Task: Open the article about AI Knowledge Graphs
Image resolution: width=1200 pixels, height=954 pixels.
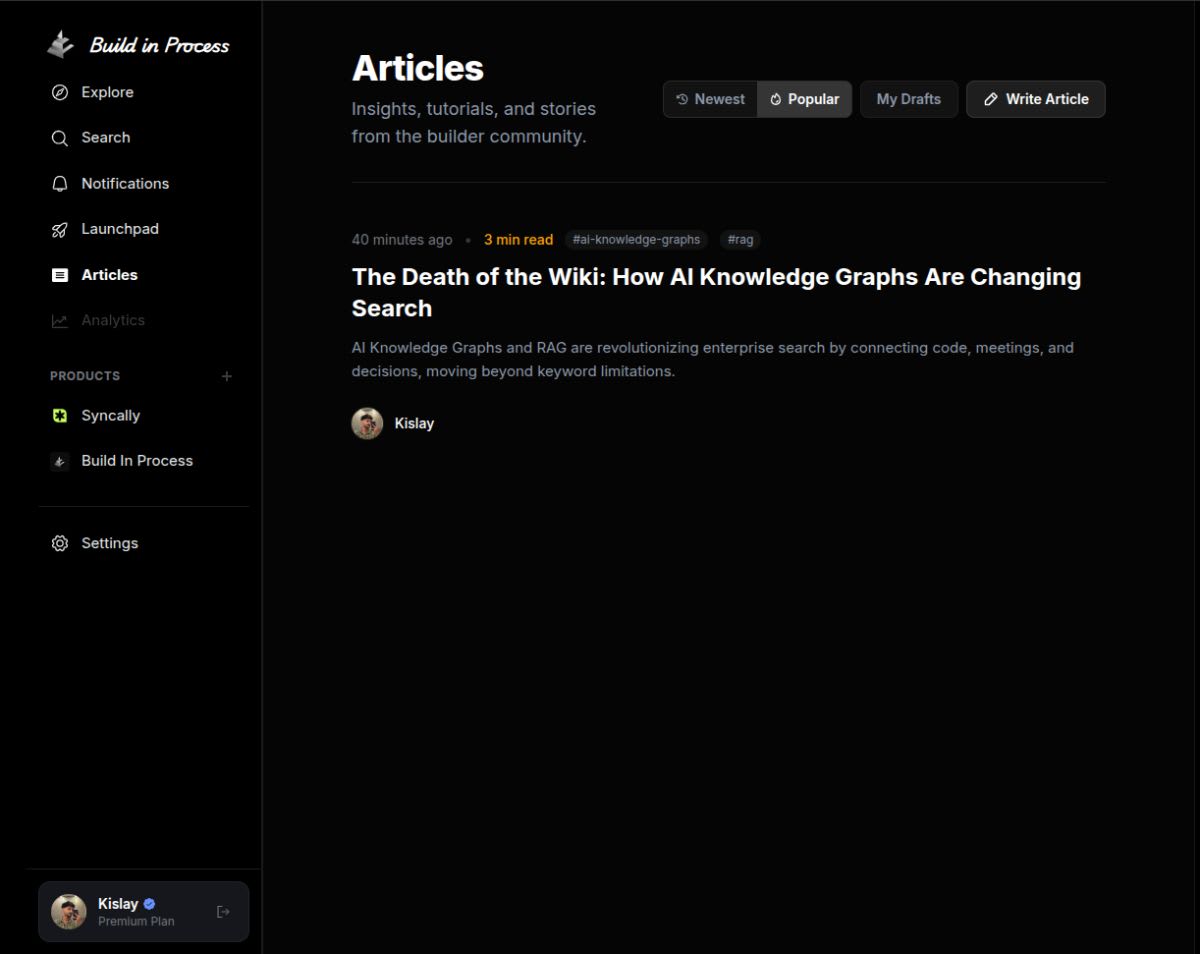Action: [716, 292]
